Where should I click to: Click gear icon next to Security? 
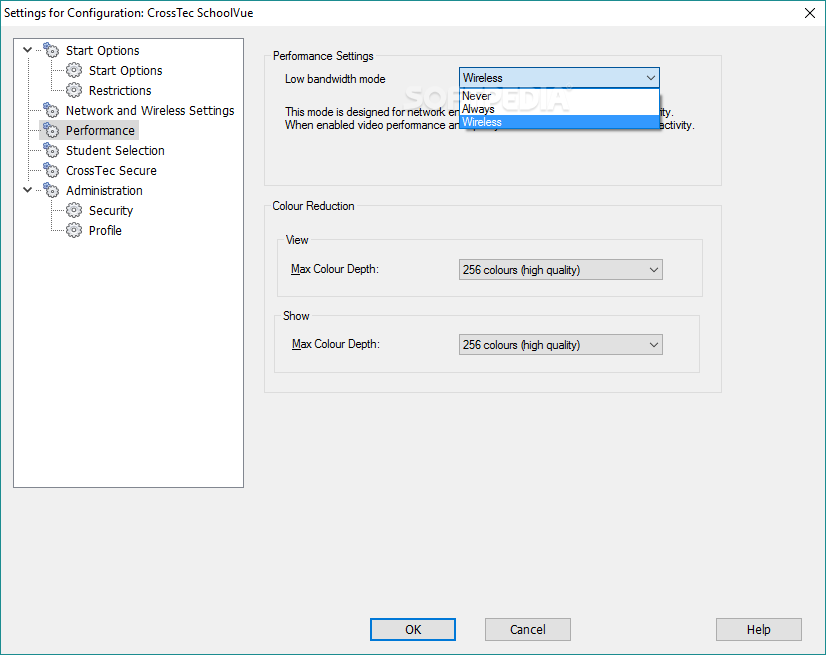tap(74, 210)
